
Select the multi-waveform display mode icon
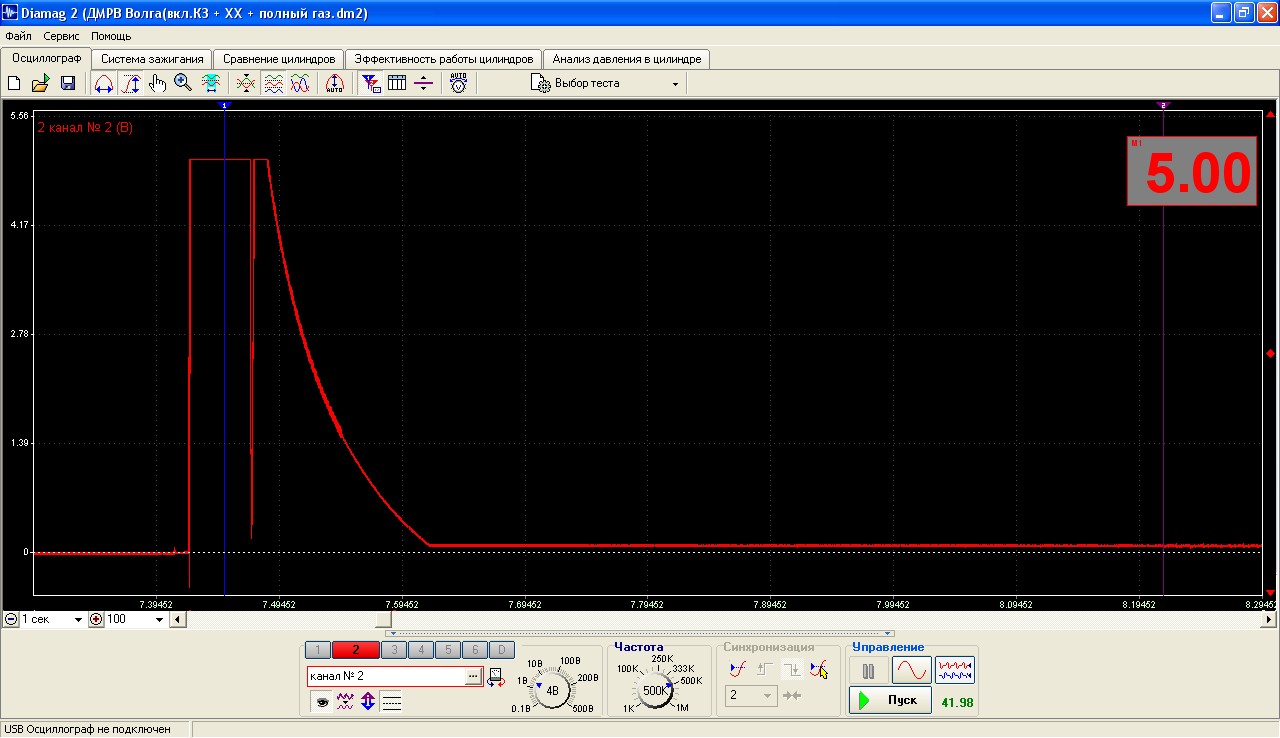tap(955, 671)
